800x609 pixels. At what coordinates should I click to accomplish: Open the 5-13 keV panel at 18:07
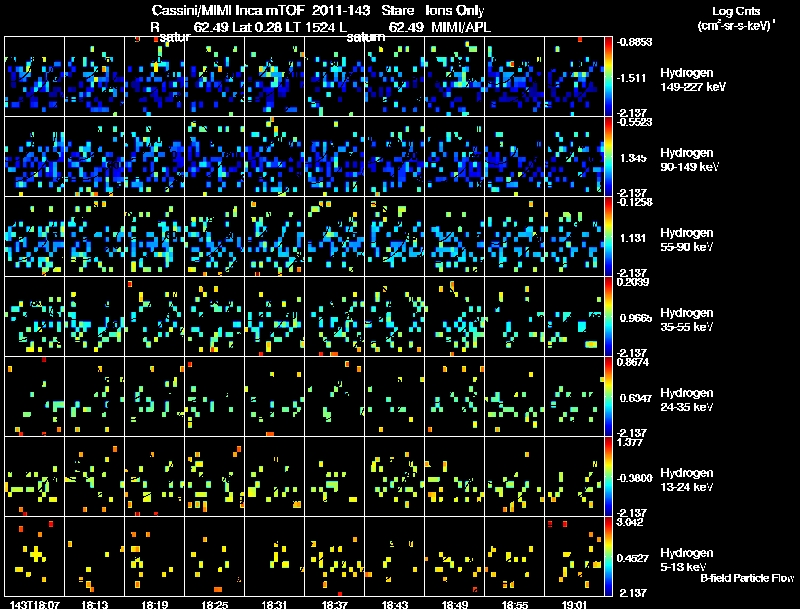pyautogui.click(x=35, y=556)
